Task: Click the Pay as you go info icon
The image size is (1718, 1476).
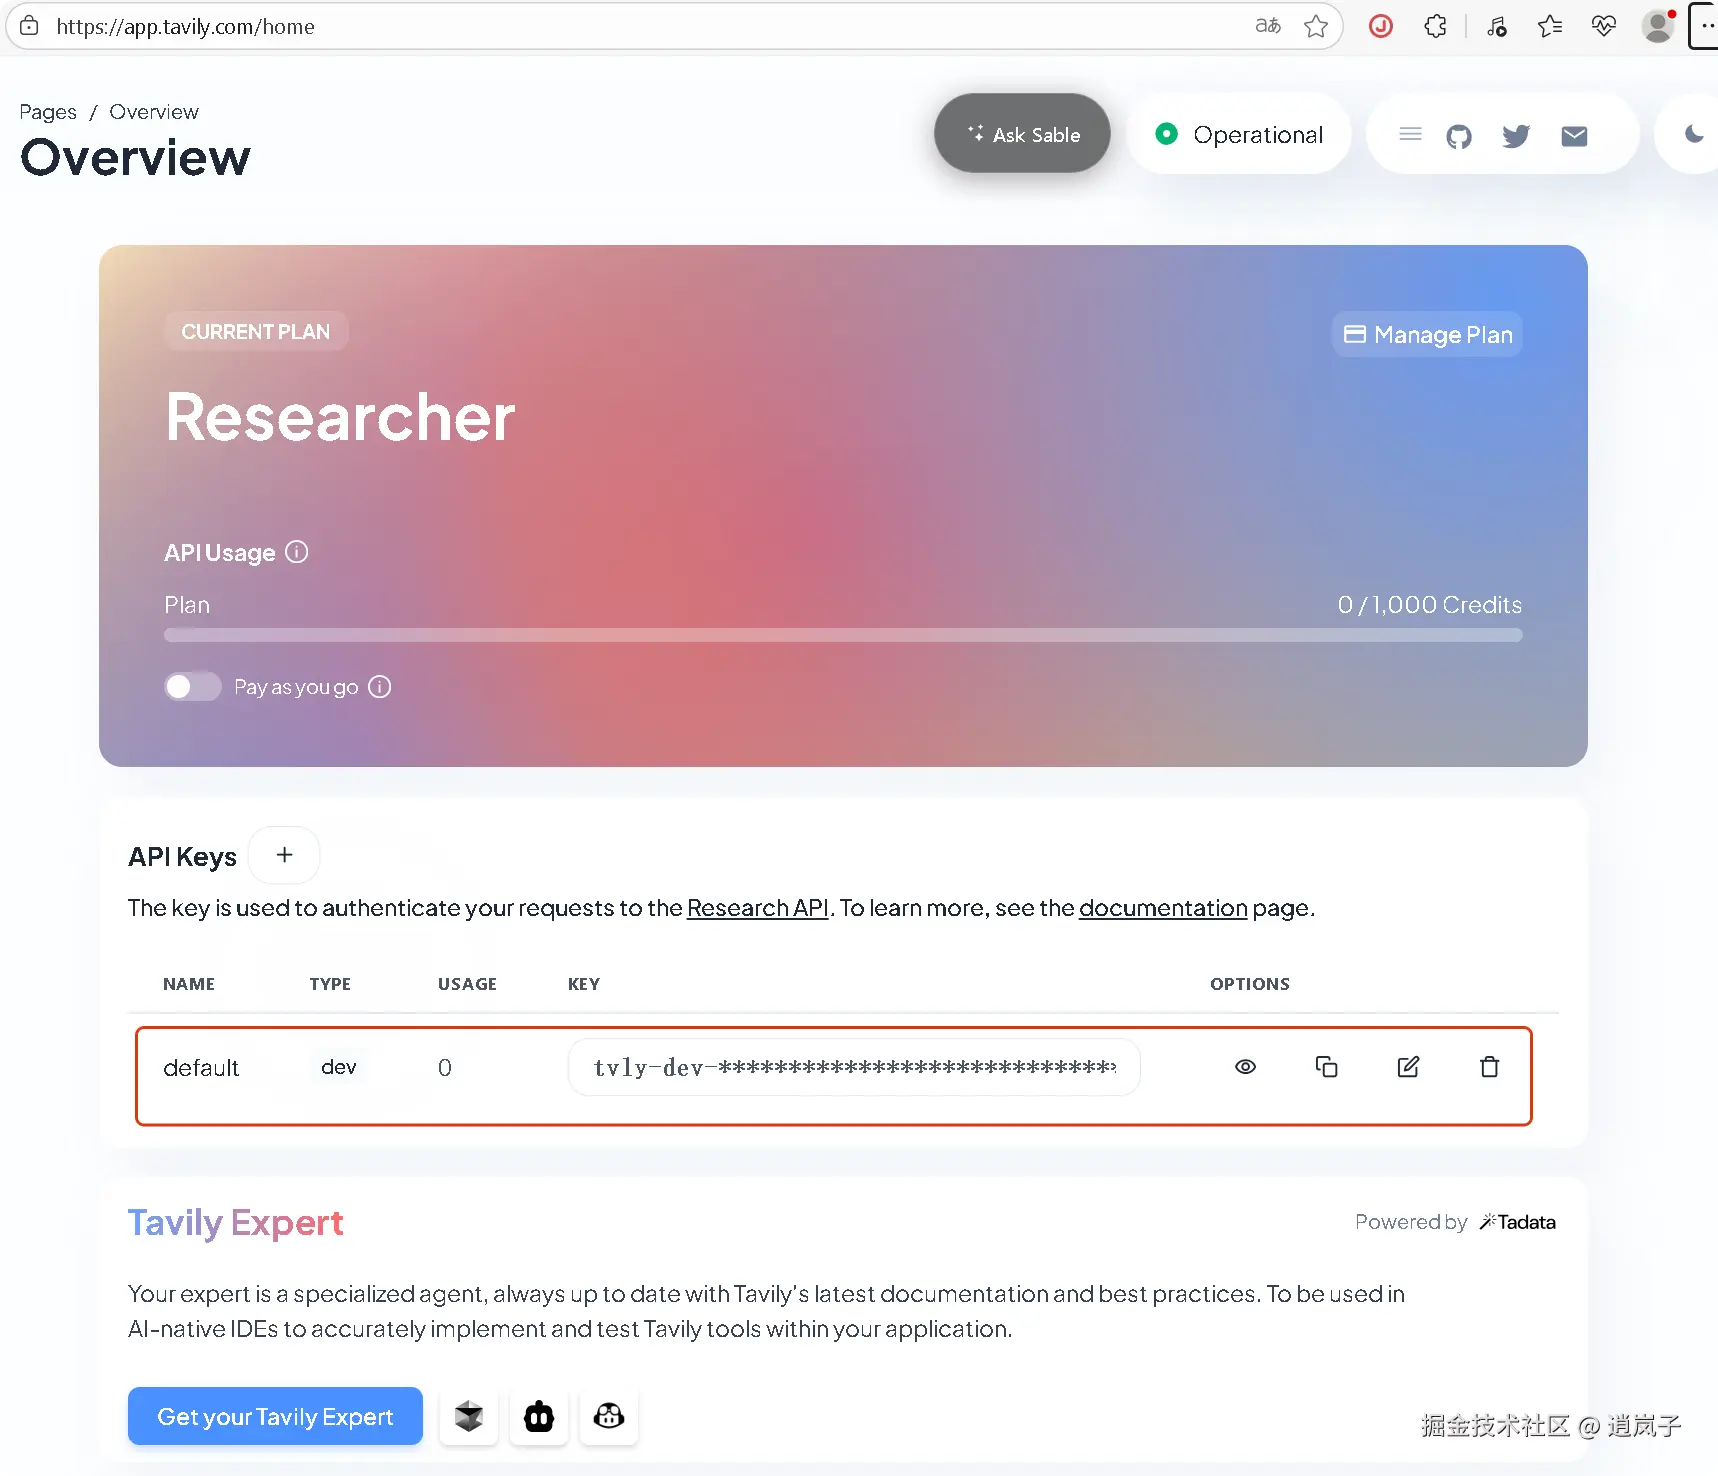Action: (380, 687)
